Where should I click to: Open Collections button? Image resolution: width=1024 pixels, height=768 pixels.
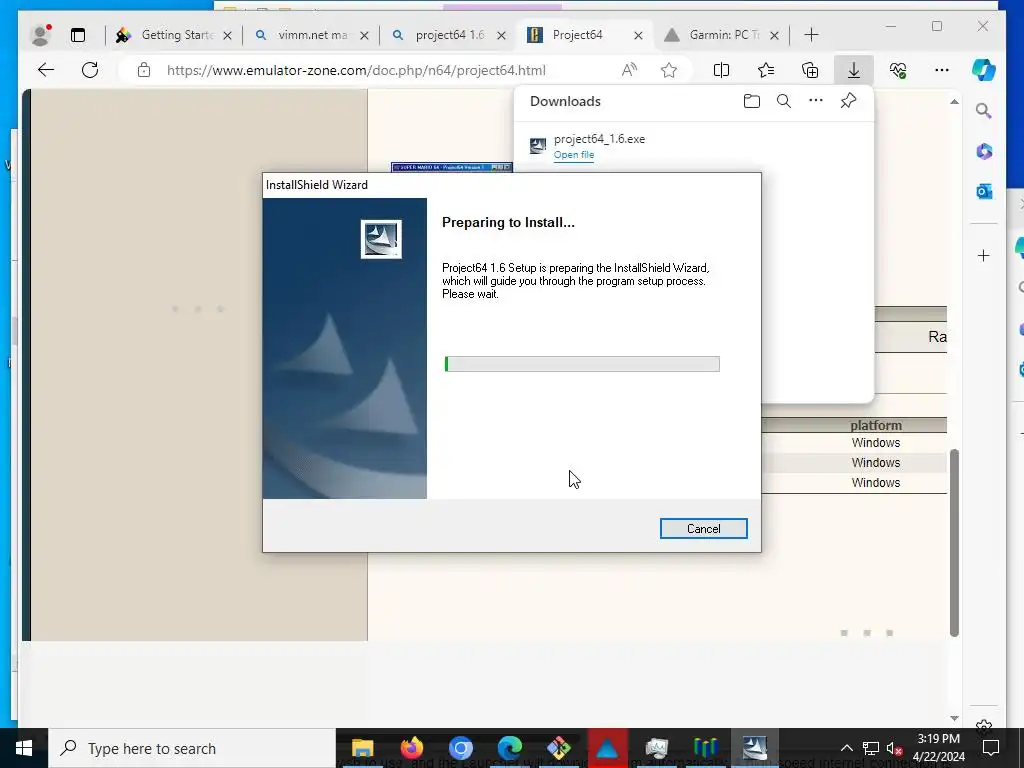click(810, 70)
